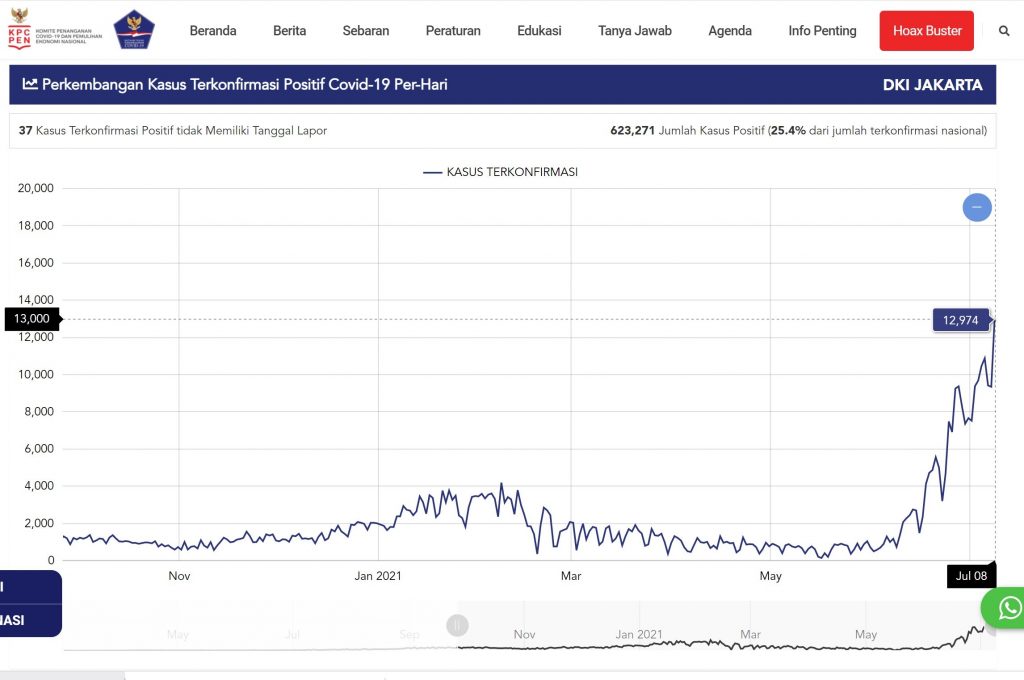Click the KPC PEN logo

(54, 30)
